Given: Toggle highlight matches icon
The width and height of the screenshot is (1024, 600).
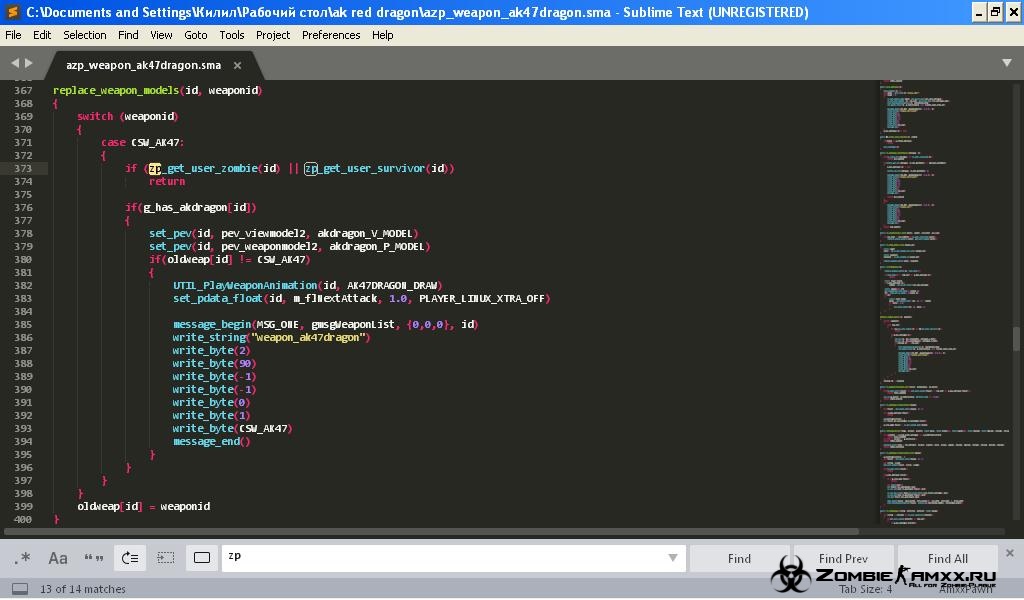Looking at the screenshot, I should pyautogui.click(x=202, y=558).
